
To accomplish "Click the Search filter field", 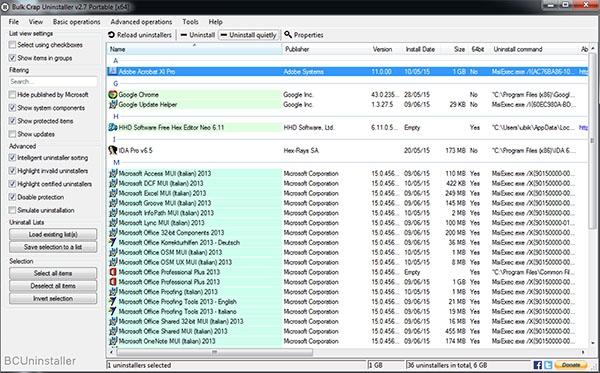I will pos(53,81).
